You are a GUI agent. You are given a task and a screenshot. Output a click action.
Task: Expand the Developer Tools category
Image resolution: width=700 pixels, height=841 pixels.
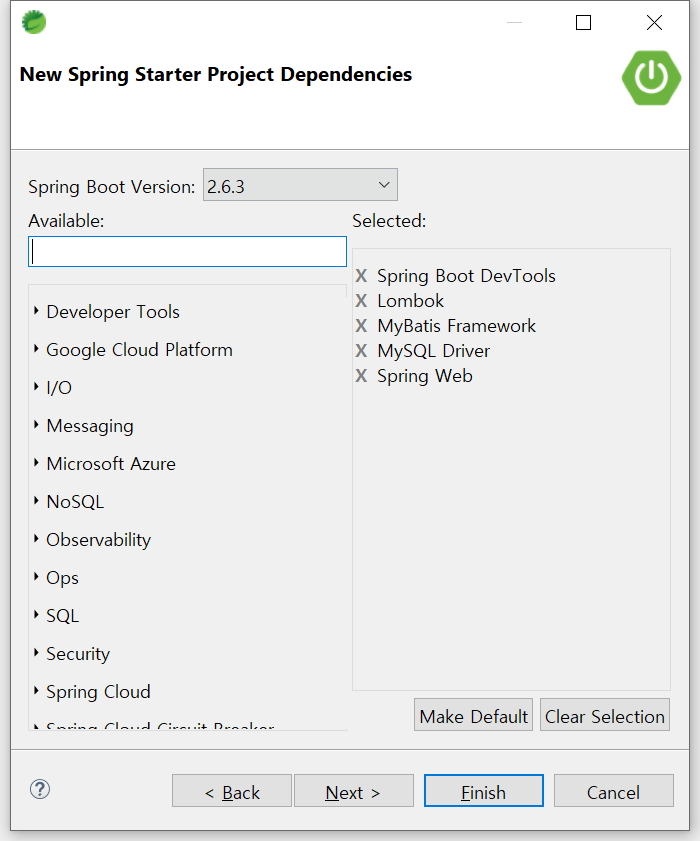tap(37, 311)
